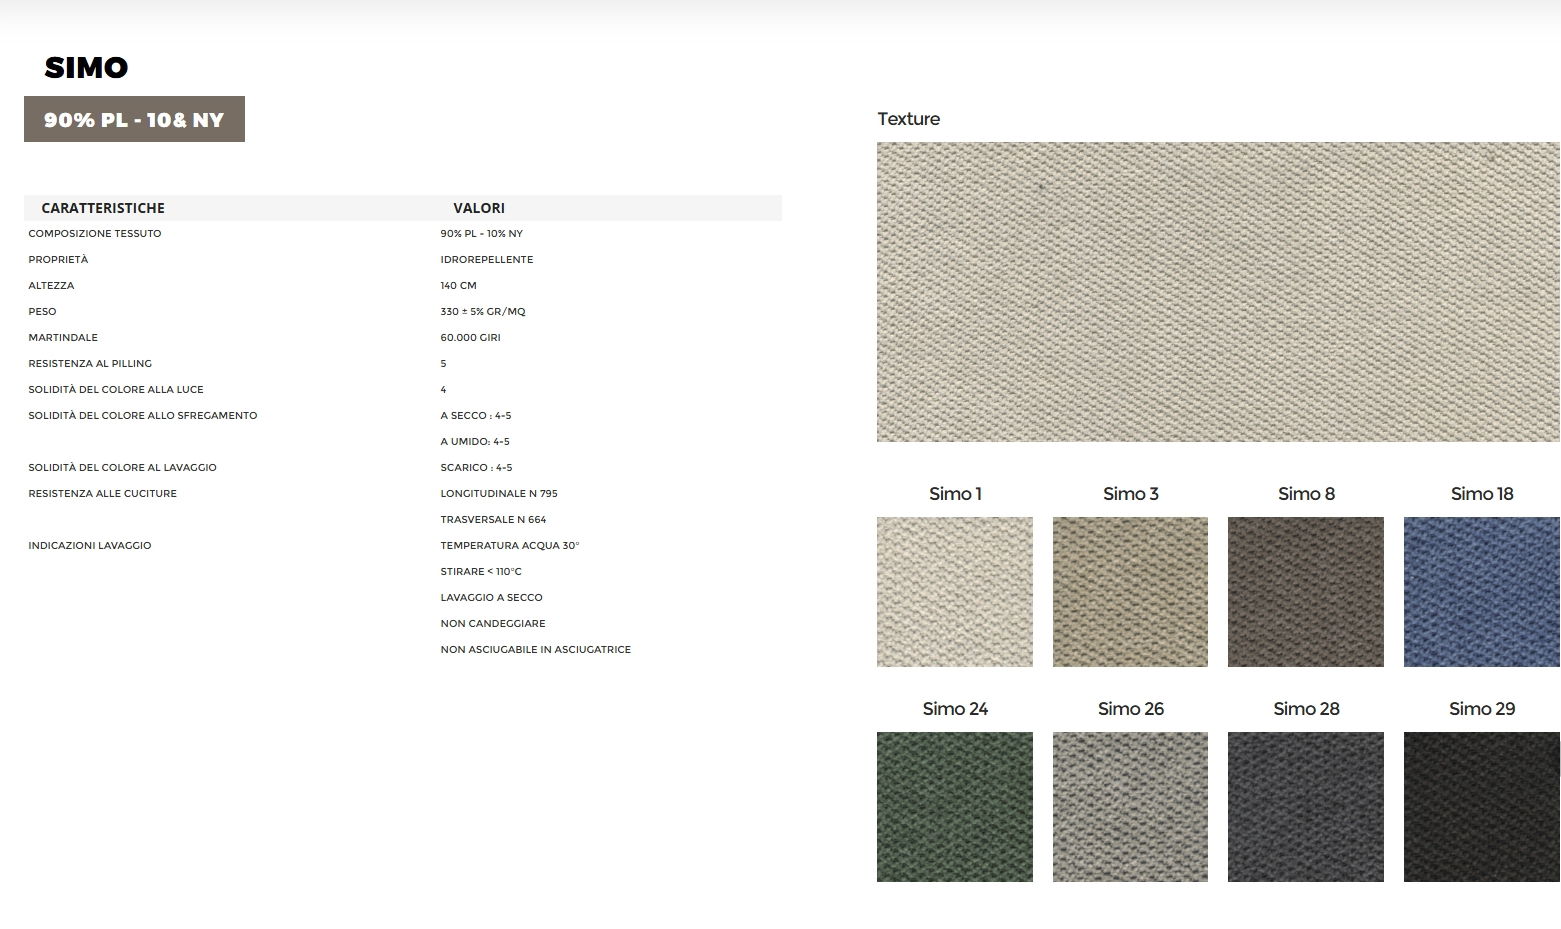Open the large Texture preview image
Image resolution: width=1561 pixels, height=929 pixels.
point(1218,292)
